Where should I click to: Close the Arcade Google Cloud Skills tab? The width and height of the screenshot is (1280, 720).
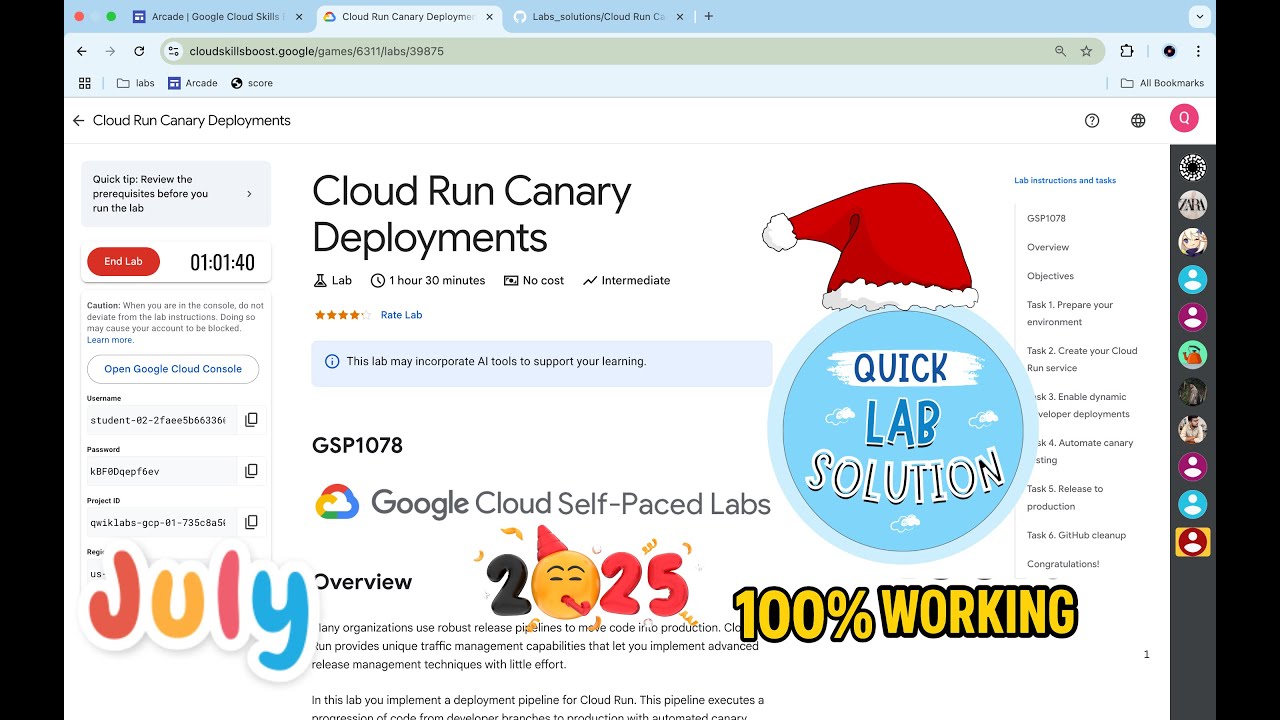299,16
